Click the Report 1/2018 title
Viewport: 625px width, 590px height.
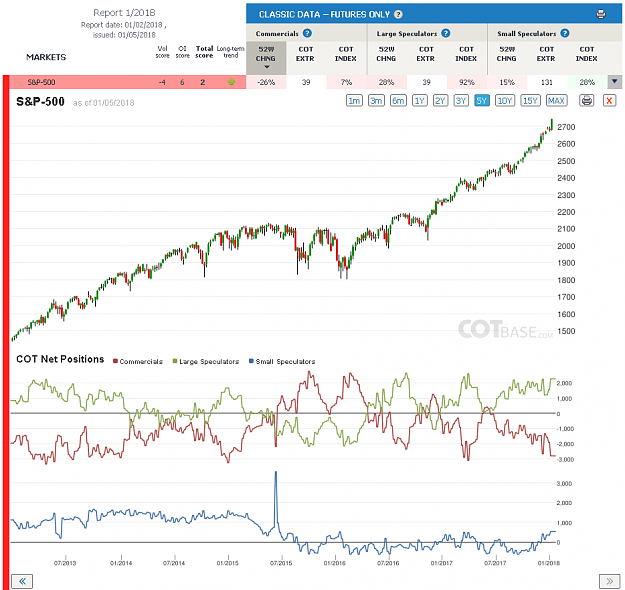point(124,13)
